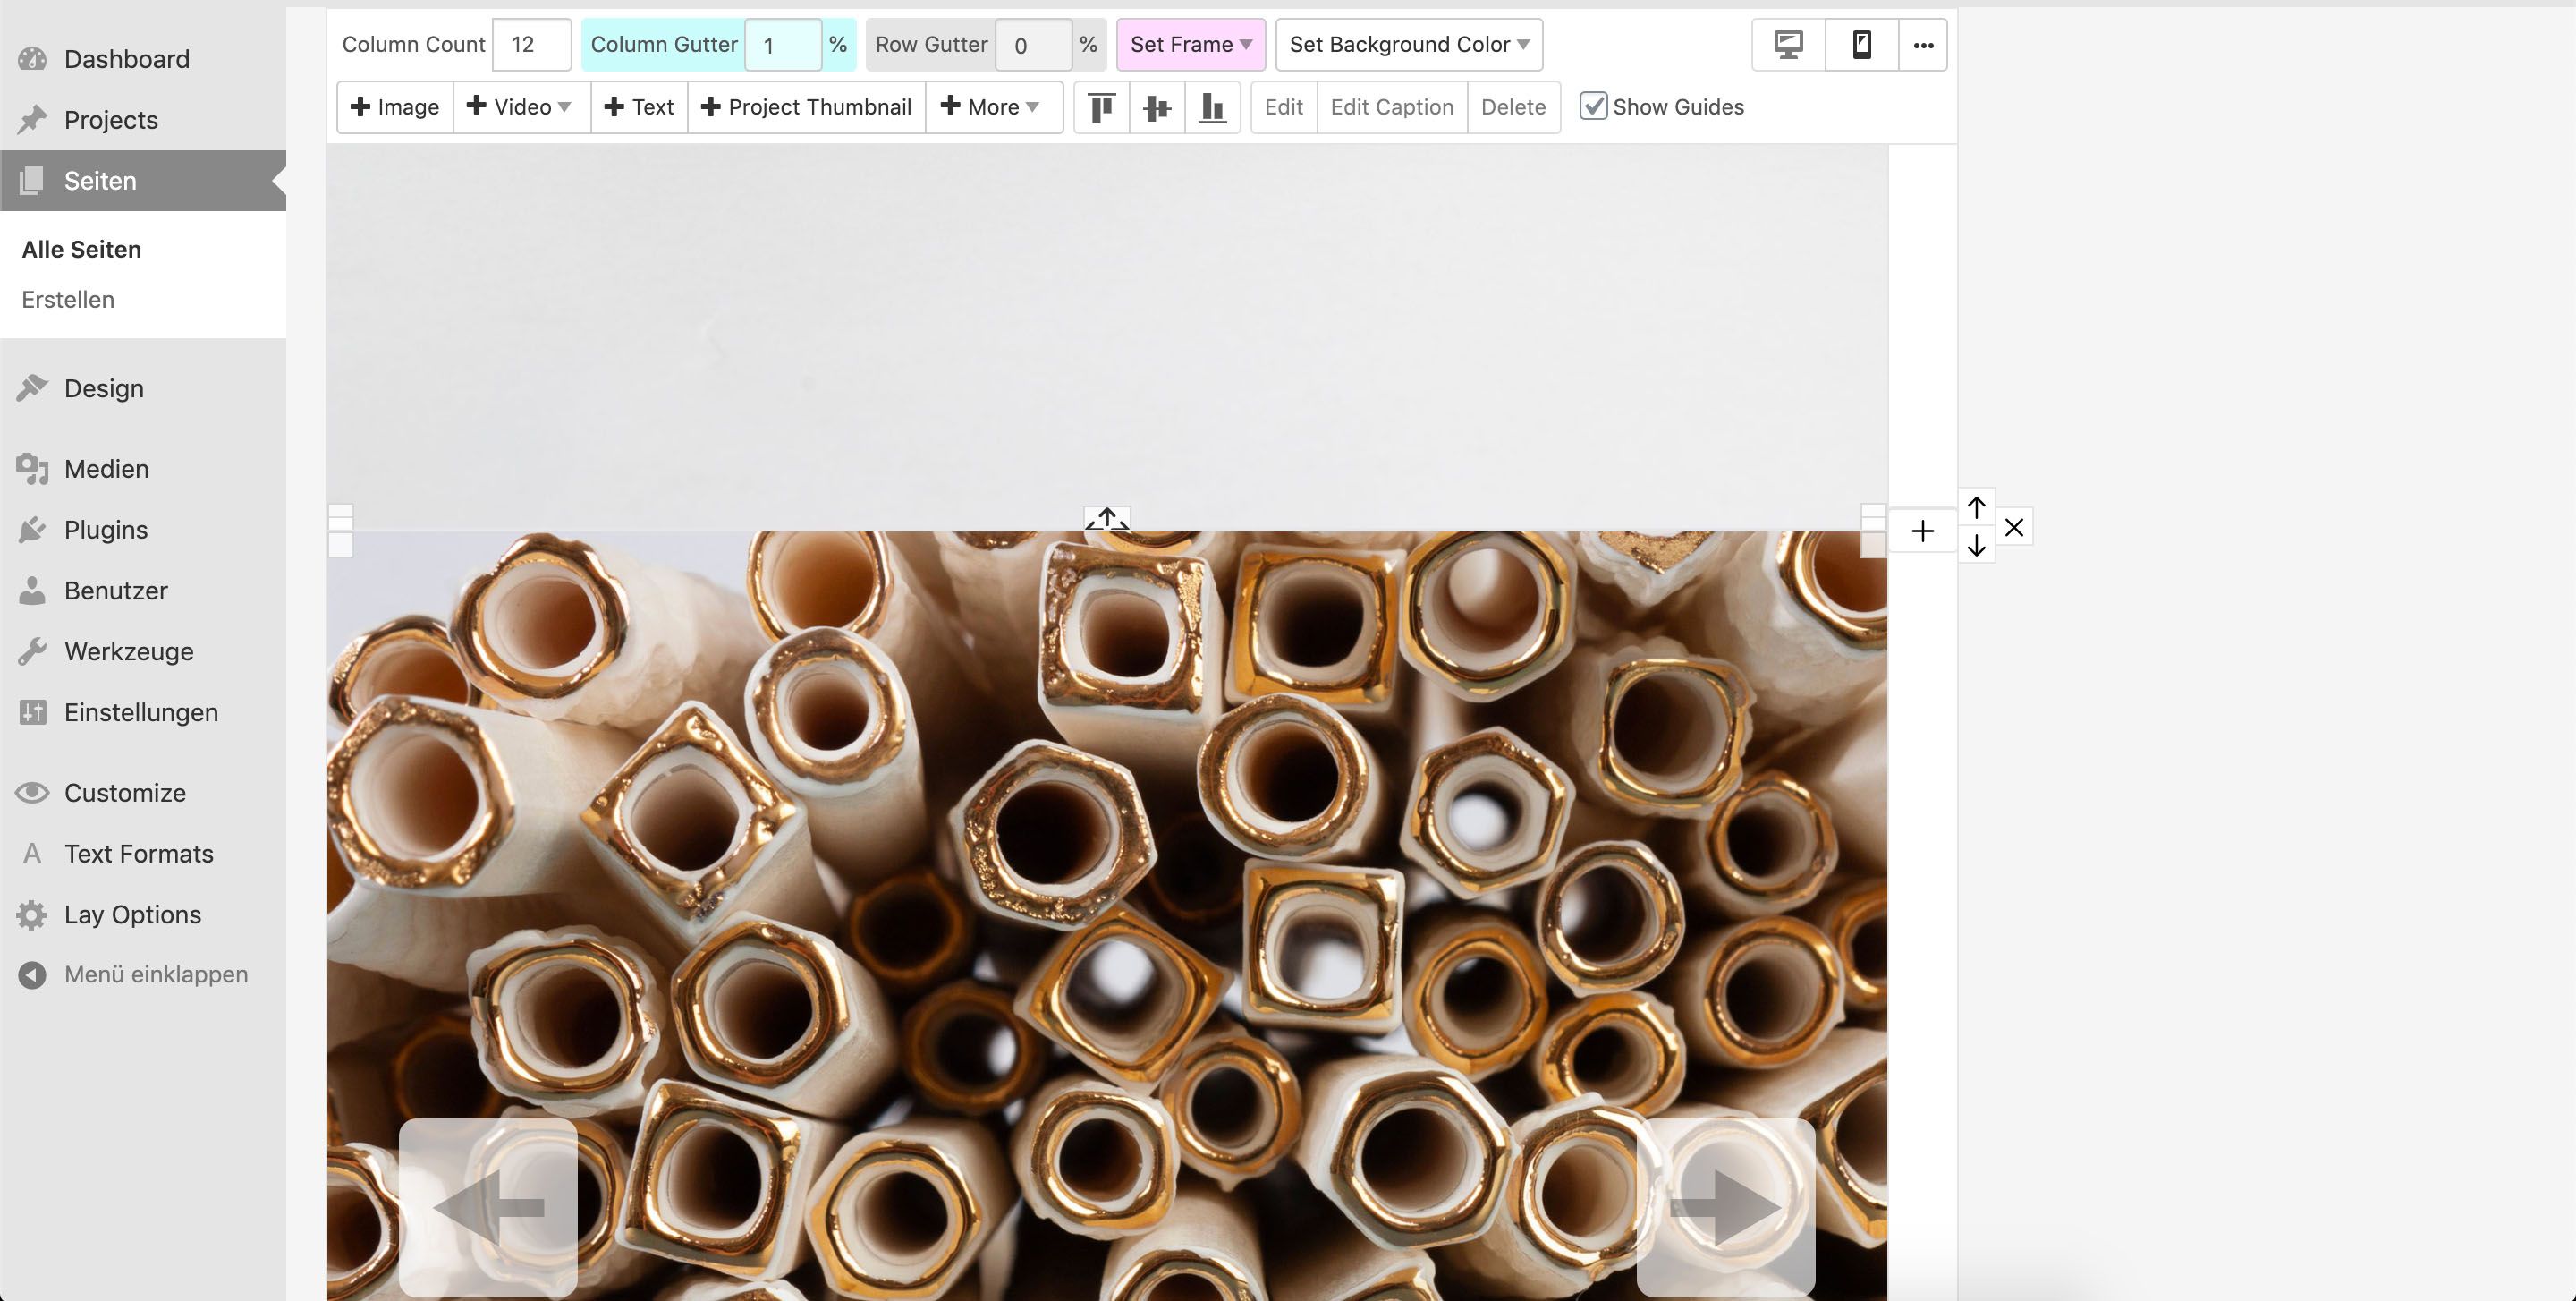Click the Add Image button
This screenshot has width=2576, height=1301.
[395, 107]
